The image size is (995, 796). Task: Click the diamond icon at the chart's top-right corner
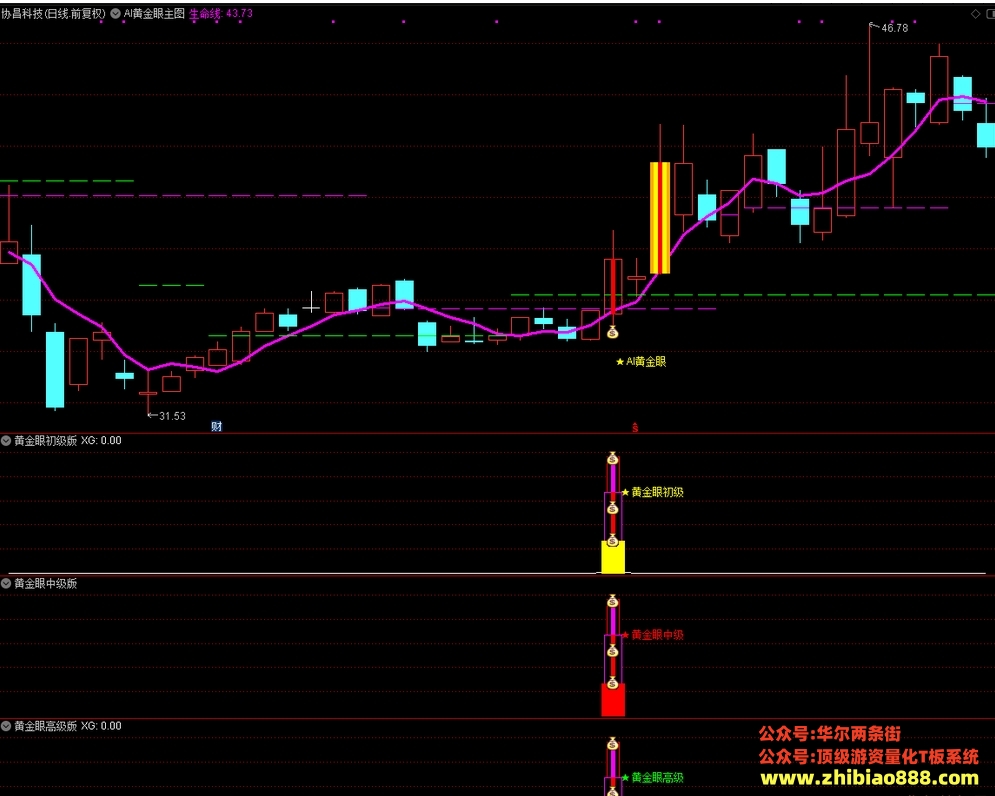[976, 13]
